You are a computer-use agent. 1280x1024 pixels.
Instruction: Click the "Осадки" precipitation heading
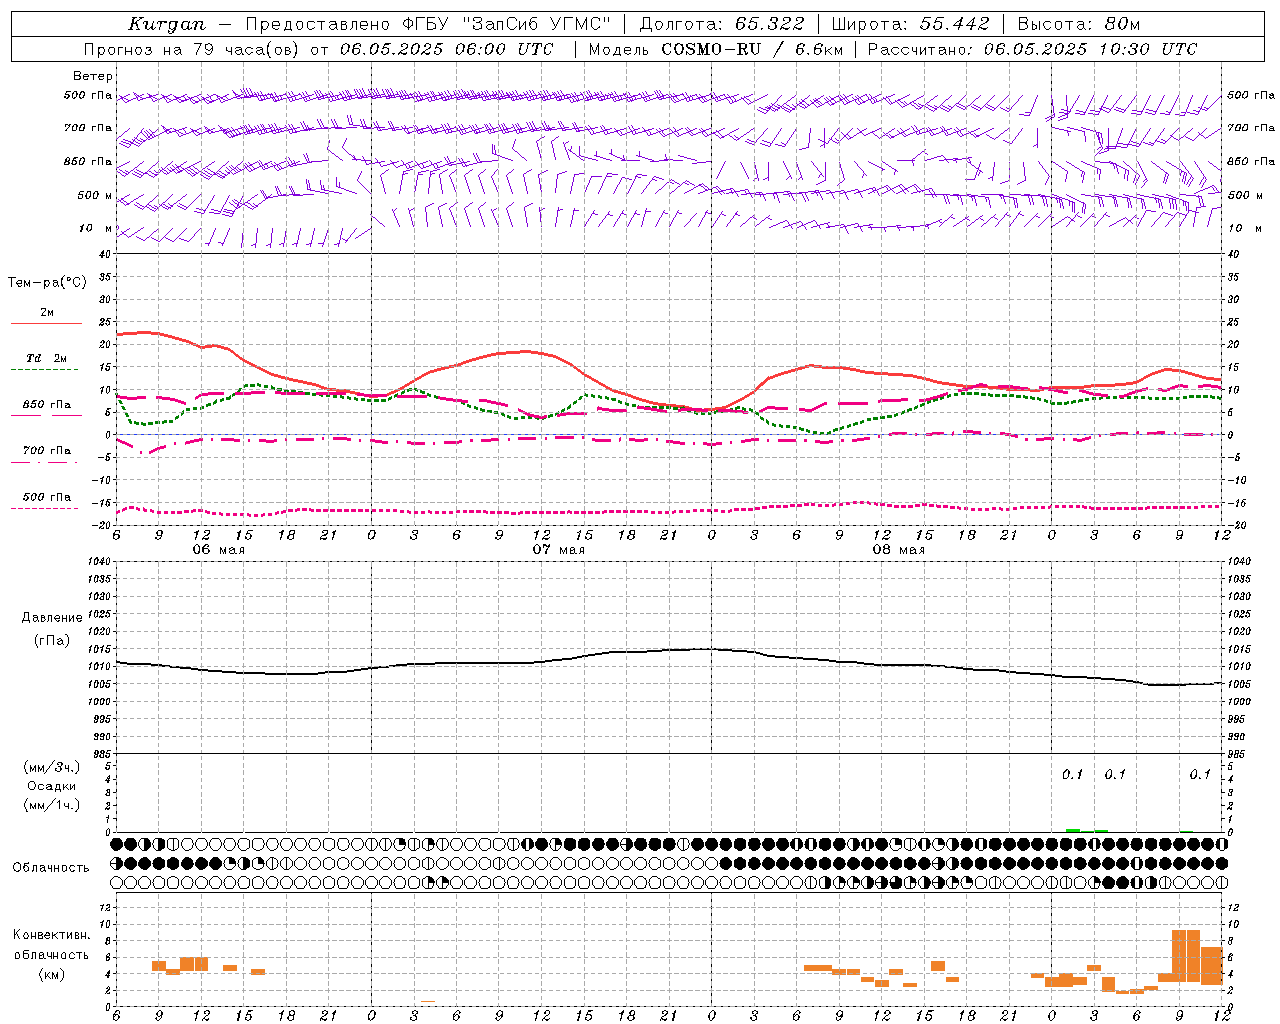coord(52,786)
